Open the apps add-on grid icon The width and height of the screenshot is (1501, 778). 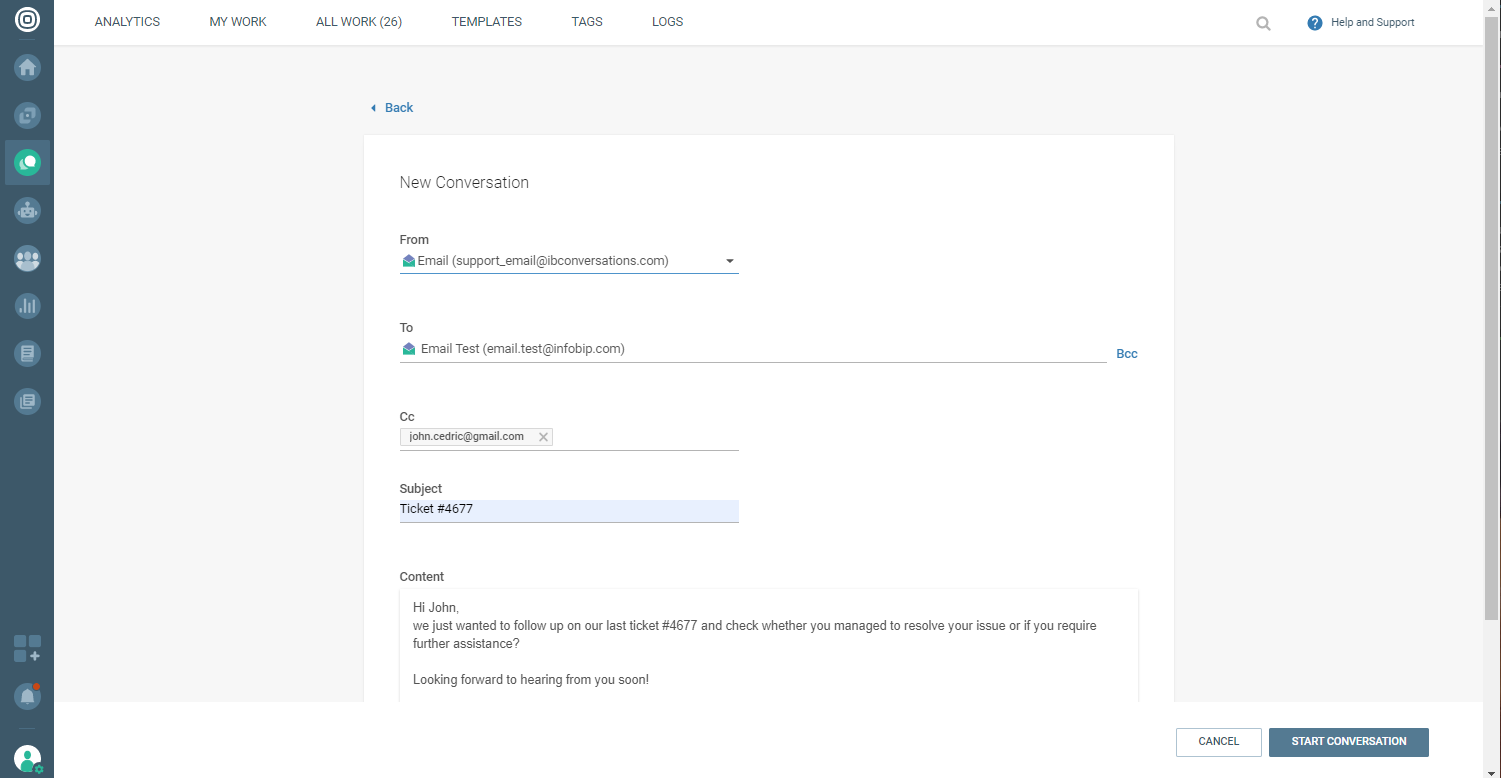27,648
